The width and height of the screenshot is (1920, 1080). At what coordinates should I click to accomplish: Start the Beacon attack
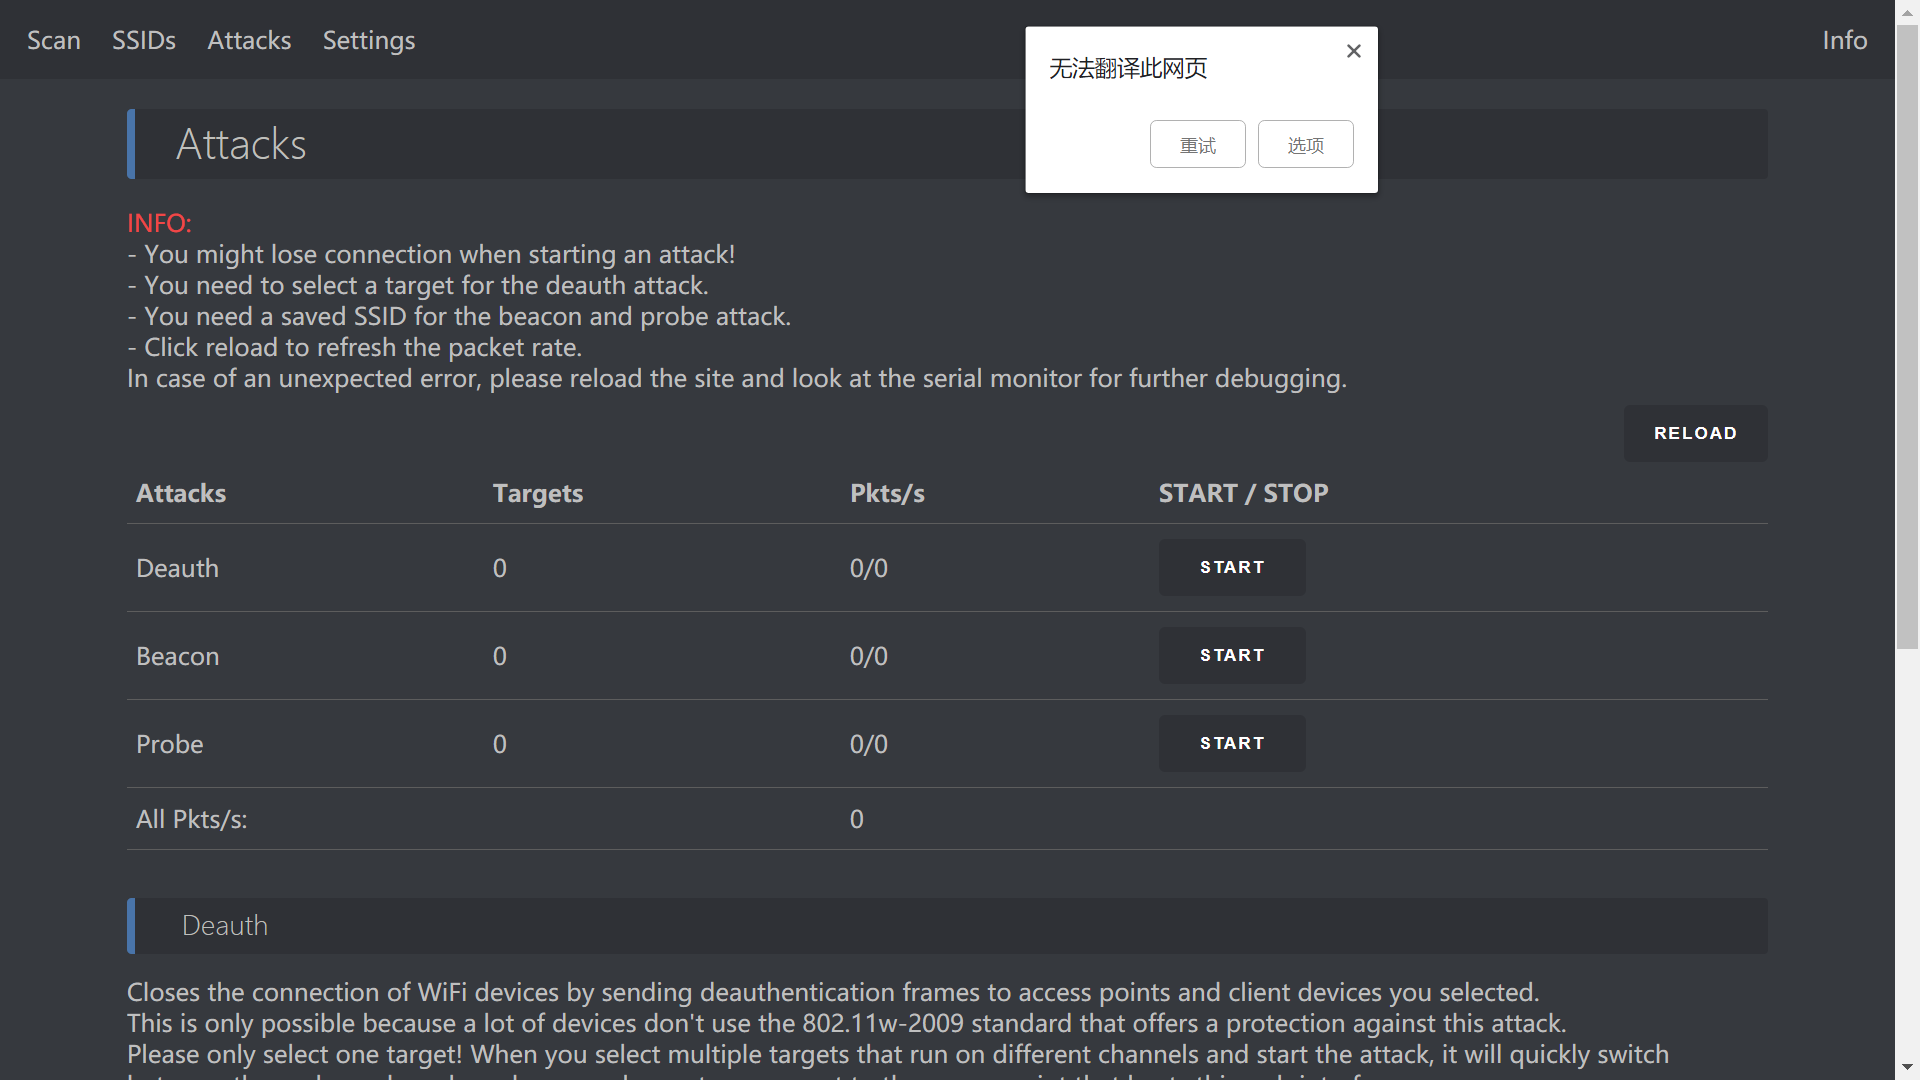point(1231,655)
